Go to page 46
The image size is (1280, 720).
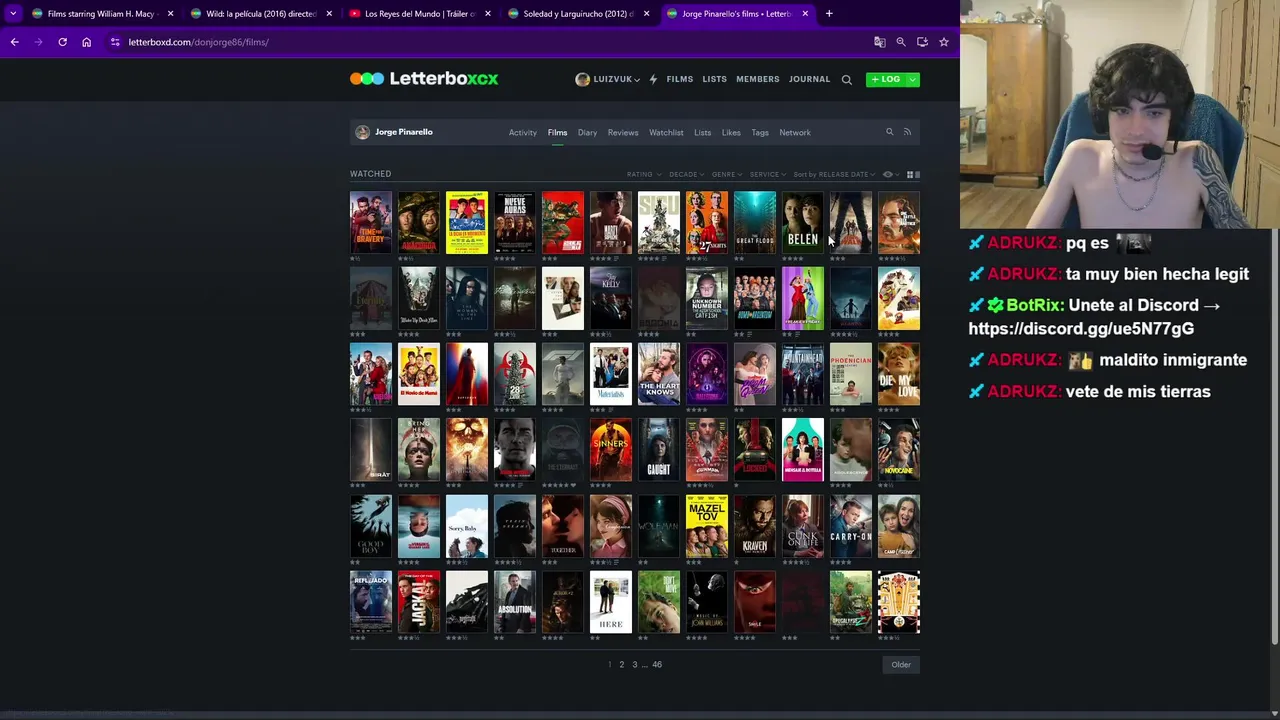pyautogui.click(x=657, y=664)
